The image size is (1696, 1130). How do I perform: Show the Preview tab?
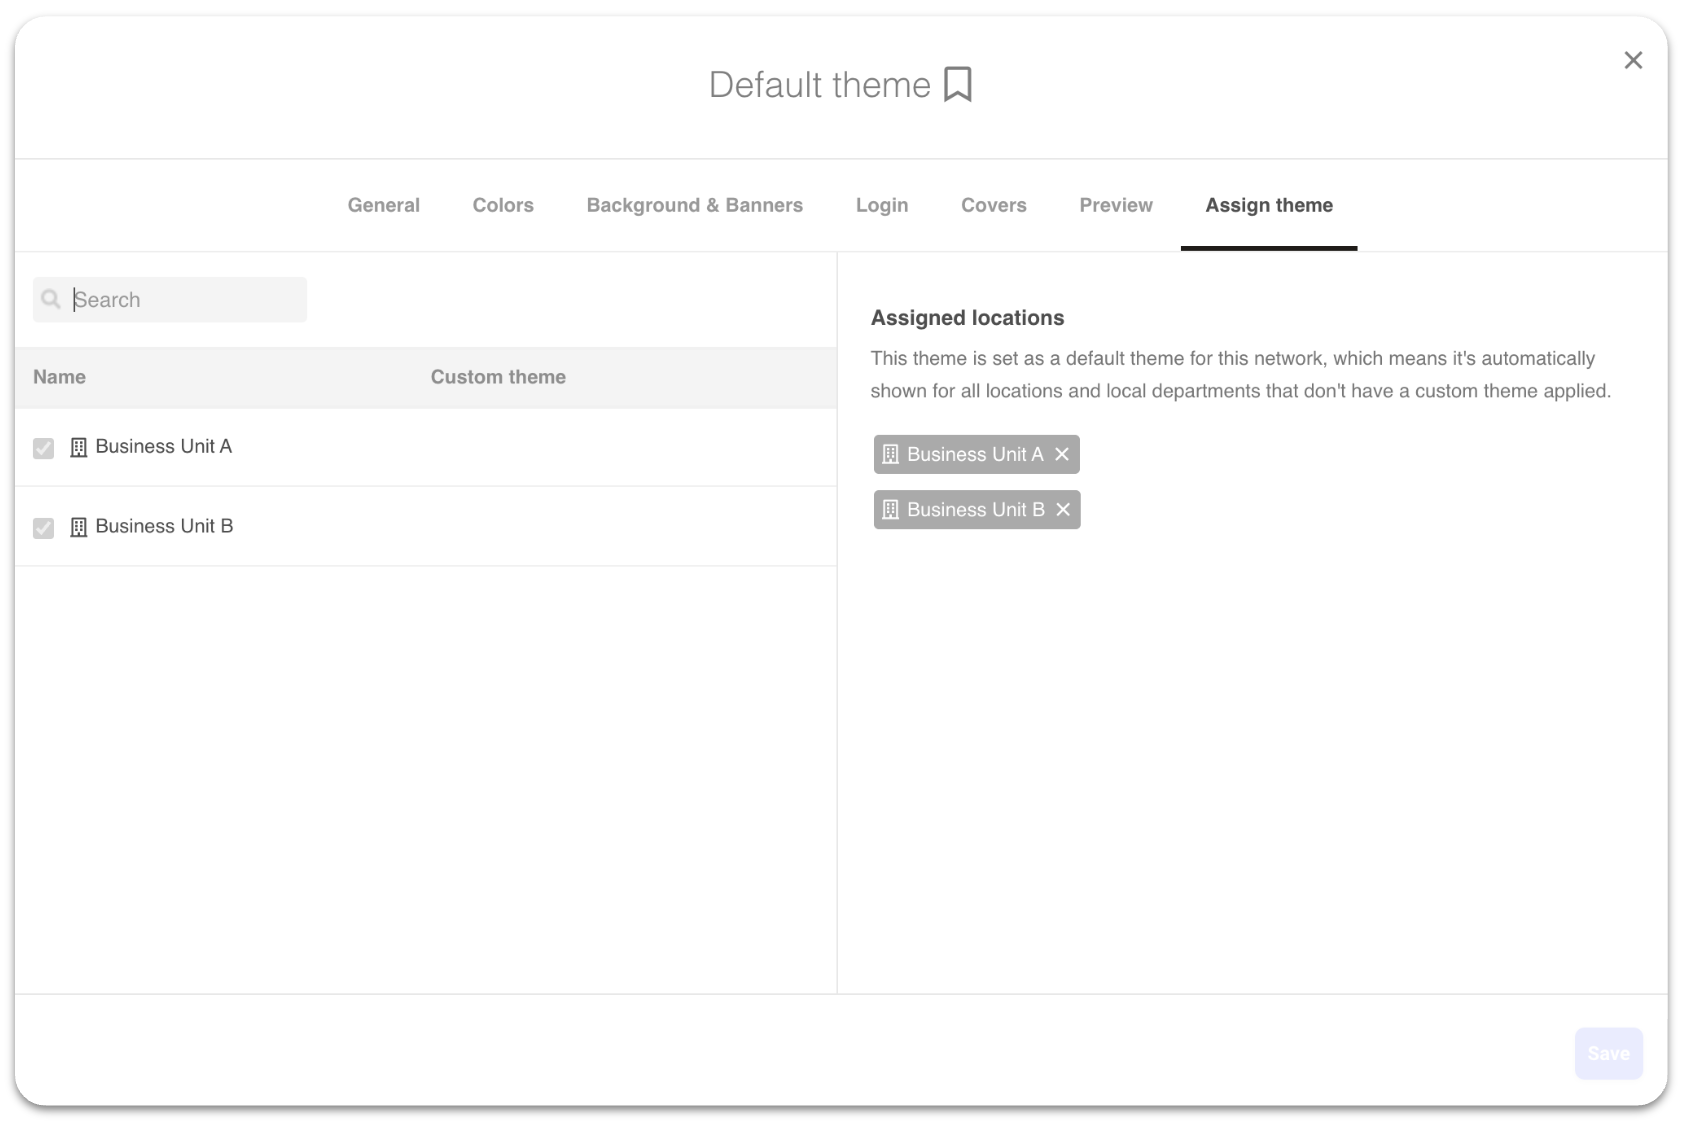click(x=1116, y=205)
